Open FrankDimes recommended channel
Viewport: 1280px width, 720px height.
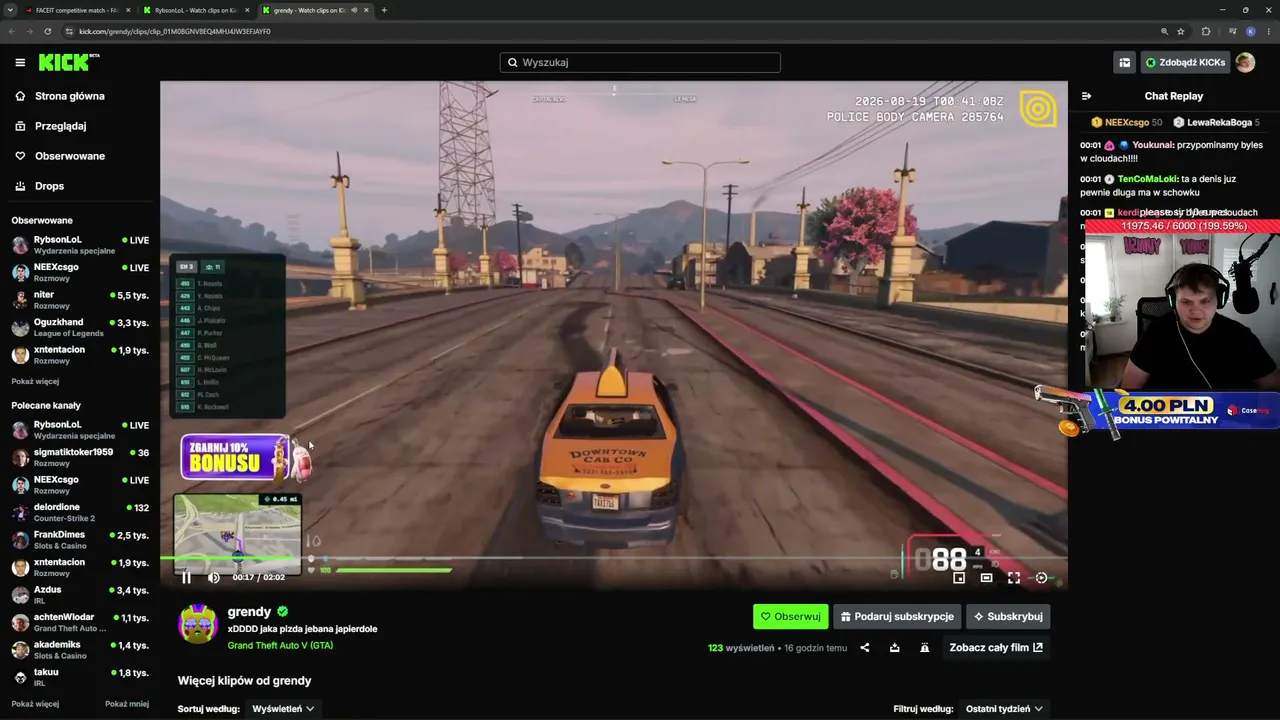coord(80,540)
